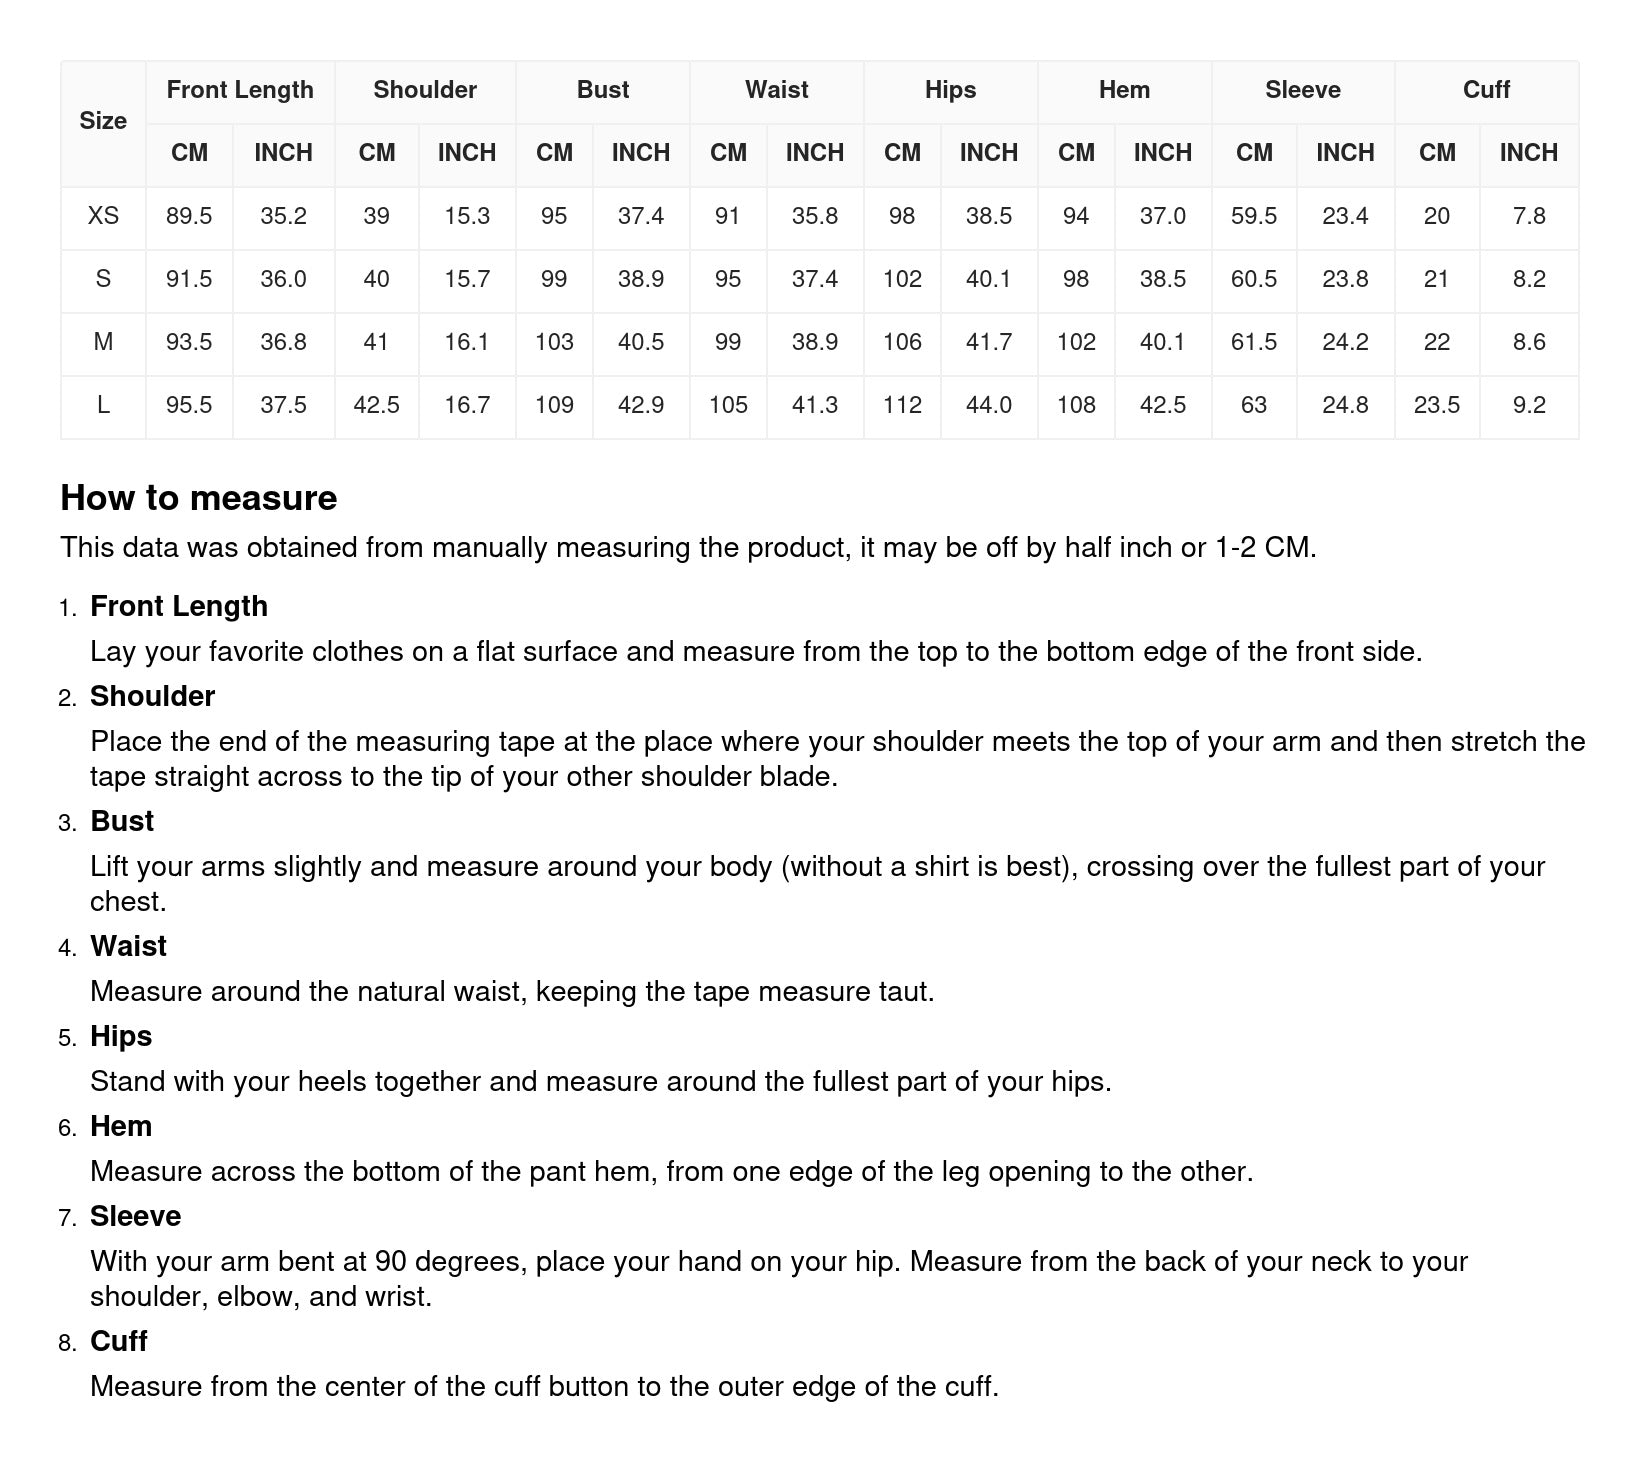Viewport: 1640px width, 1467px height.
Task: Select the M bust value 103
Action: [x=554, y=342]
